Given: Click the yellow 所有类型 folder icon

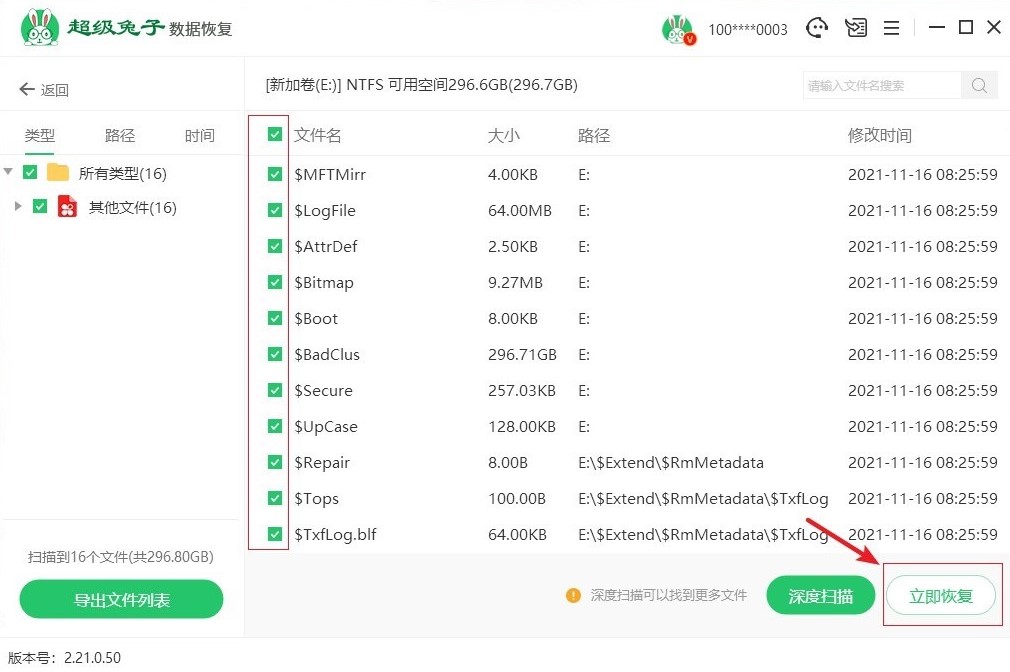Looking at the screenshot, I should pos(58,173).
